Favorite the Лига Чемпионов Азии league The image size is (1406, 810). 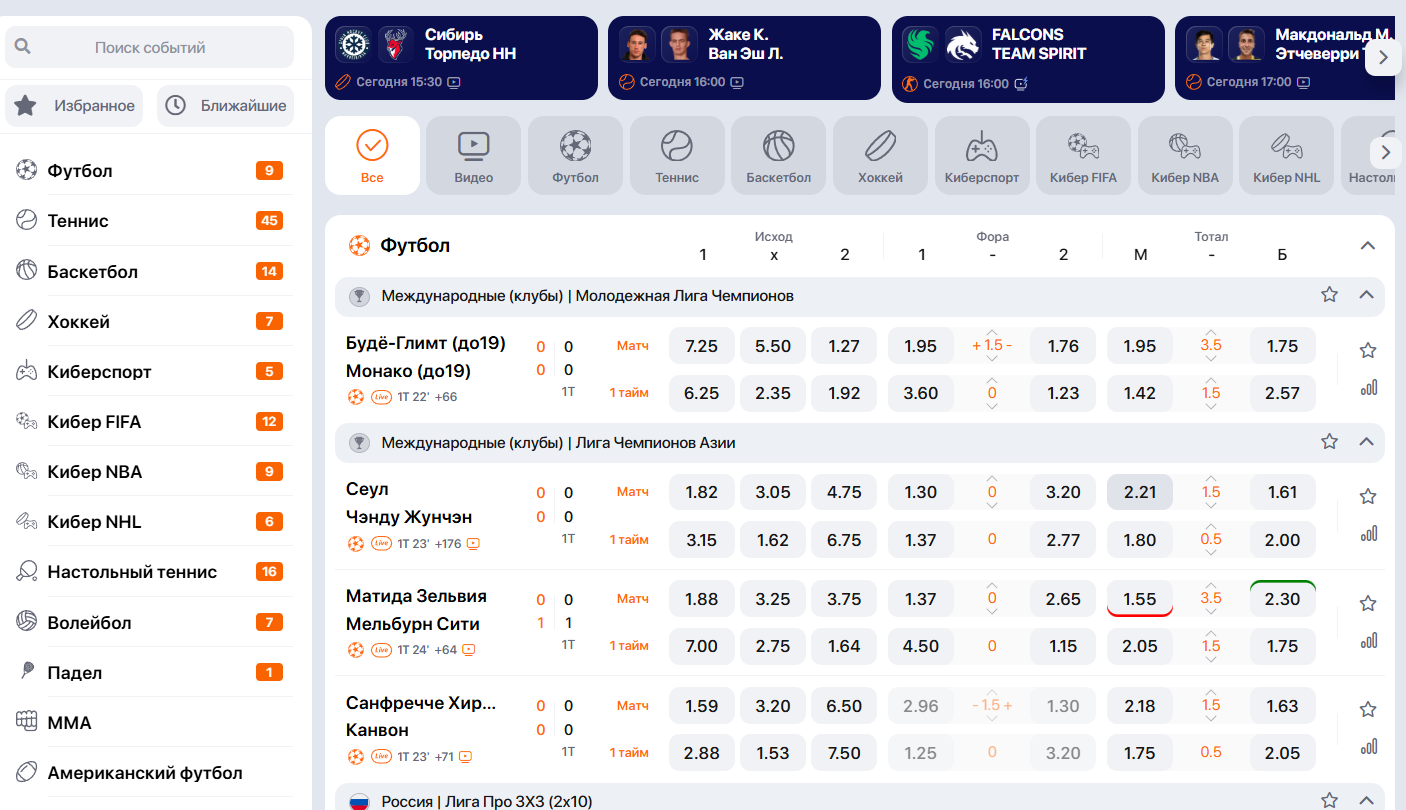[1329, 441]
